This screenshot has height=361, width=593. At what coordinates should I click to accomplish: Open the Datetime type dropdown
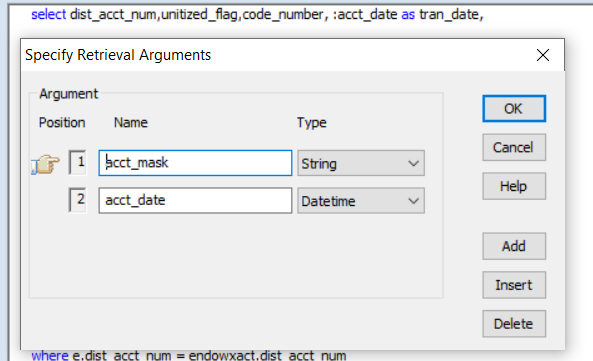pos(361,201)
